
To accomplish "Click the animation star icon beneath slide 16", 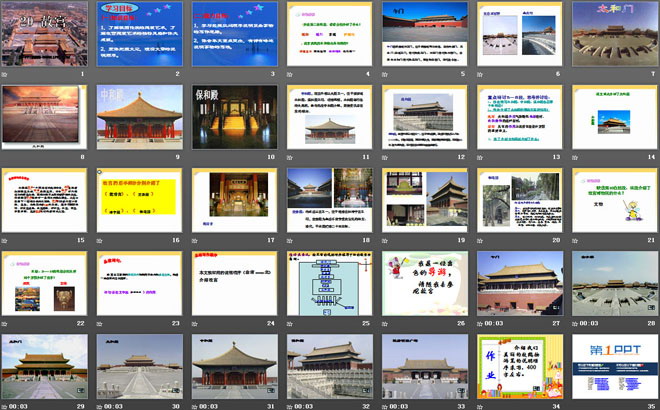I will (x=102, y=240).
